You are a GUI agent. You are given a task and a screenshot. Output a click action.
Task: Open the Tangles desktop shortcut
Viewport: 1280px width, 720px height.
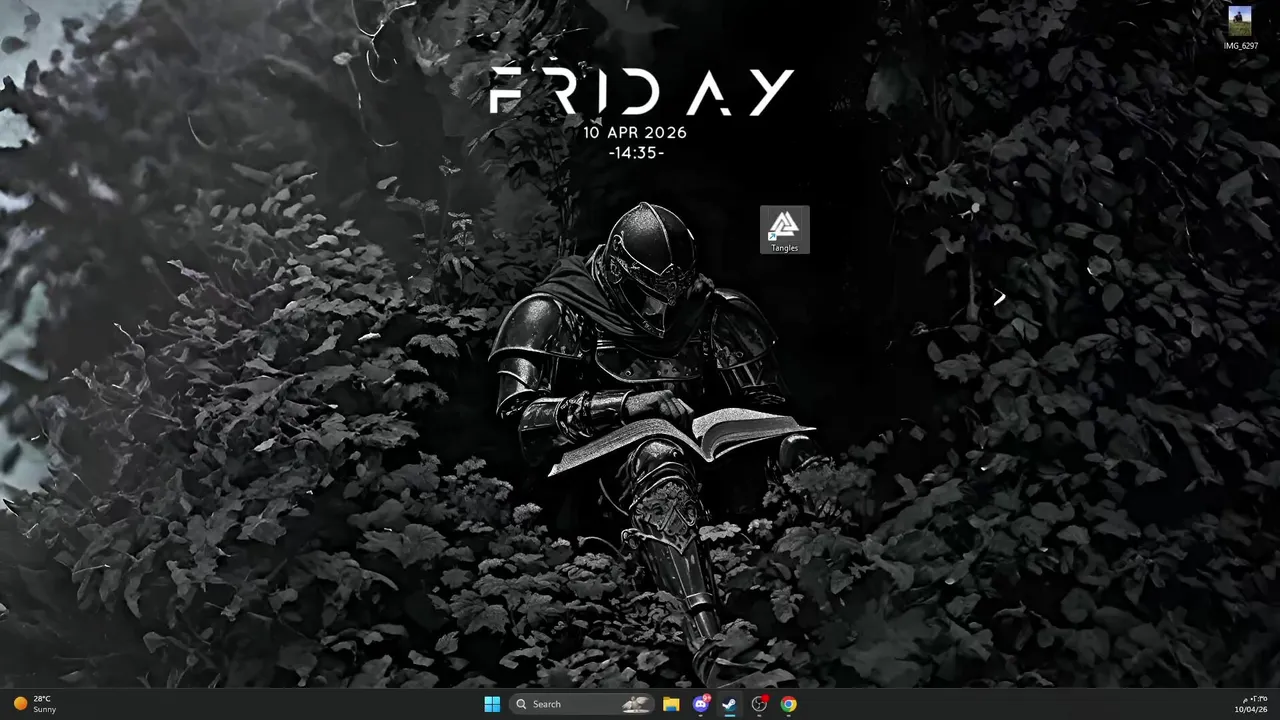(x=784, y=230)
